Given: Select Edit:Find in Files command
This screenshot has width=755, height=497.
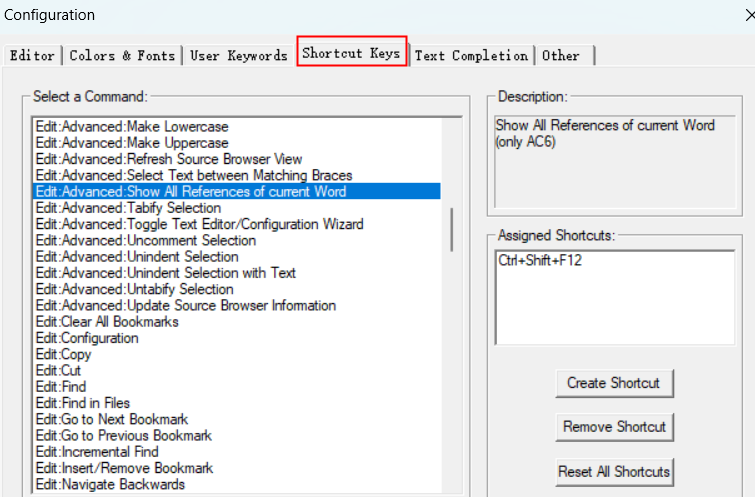Looking at the screenshot, I should 82,403.
